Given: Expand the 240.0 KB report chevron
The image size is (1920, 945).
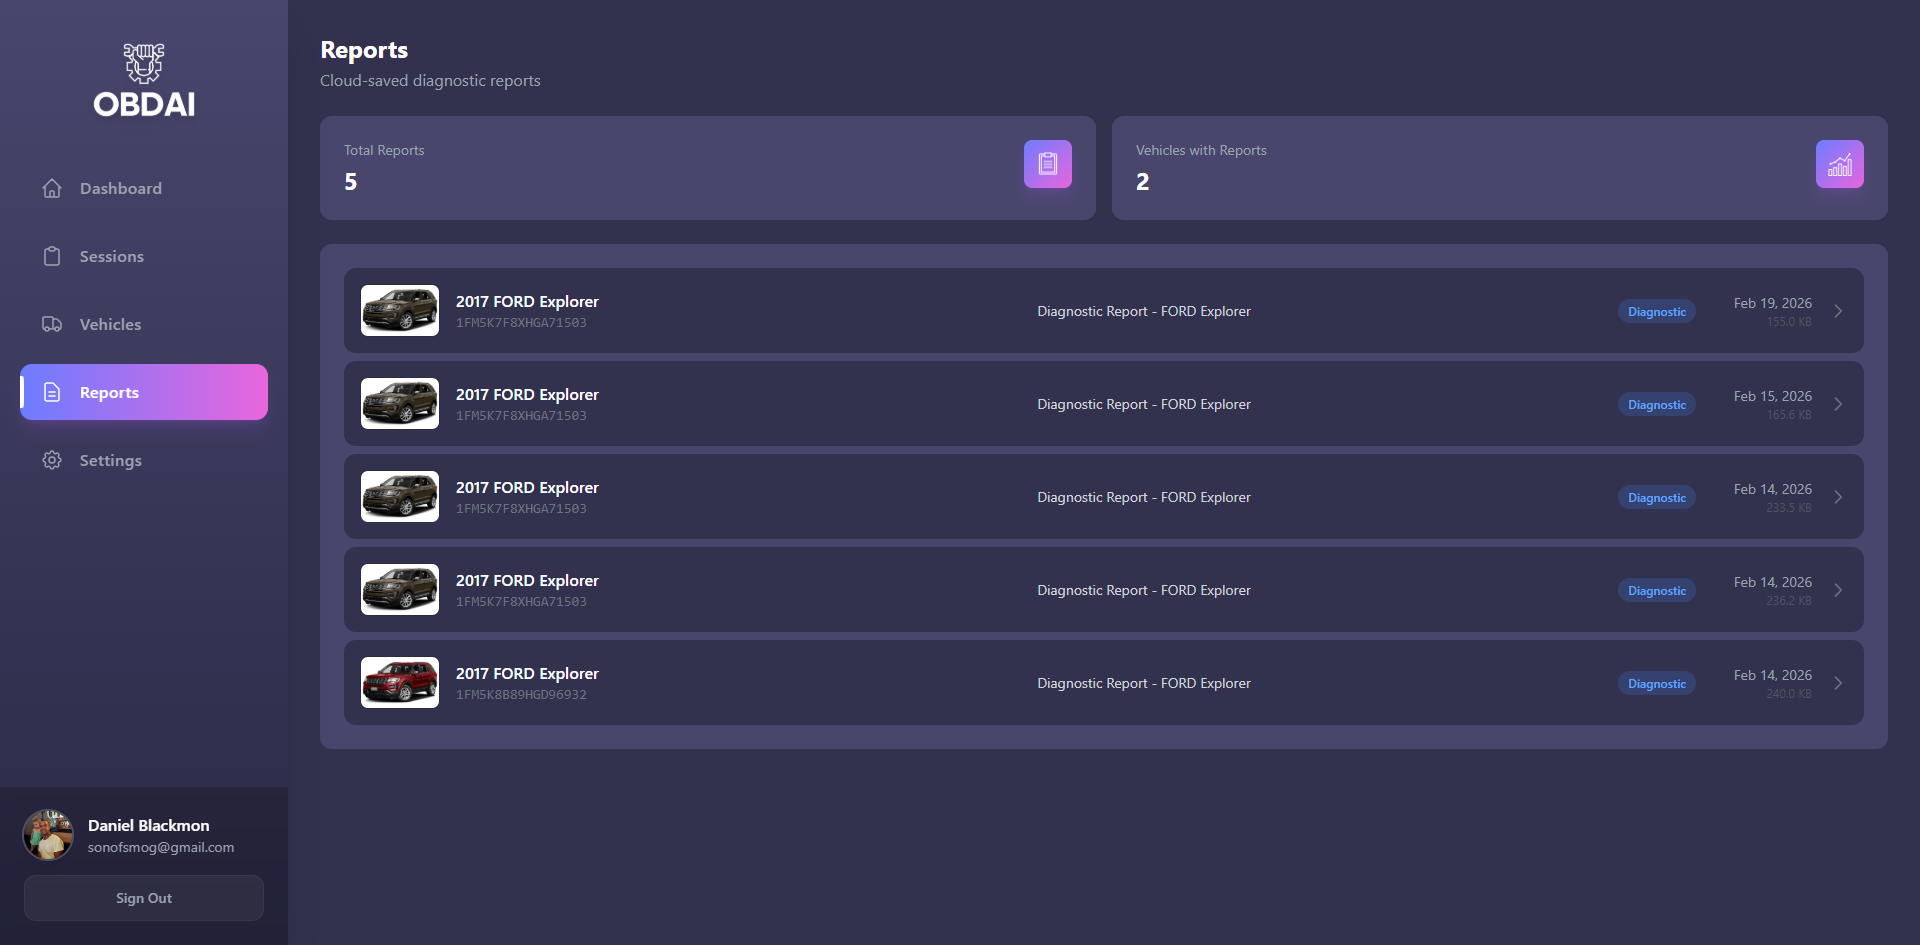Looking at the screenshot, I should pyautogui.click(x=1838, y=683).
